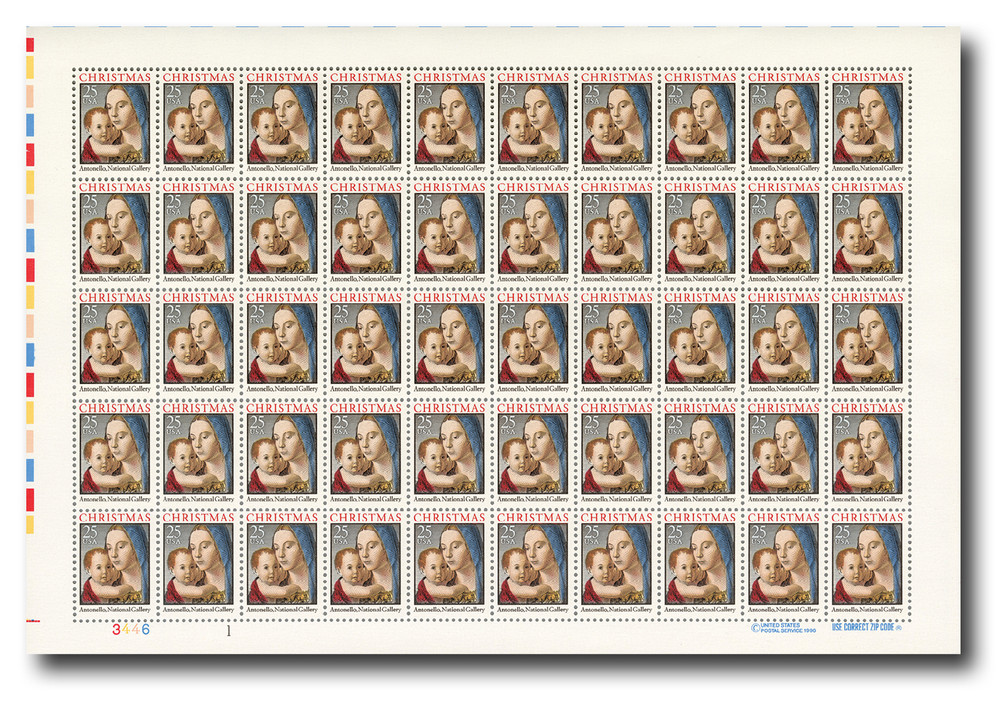
Task: Click the red digit 3 in plate number
Action: point(116,629)
